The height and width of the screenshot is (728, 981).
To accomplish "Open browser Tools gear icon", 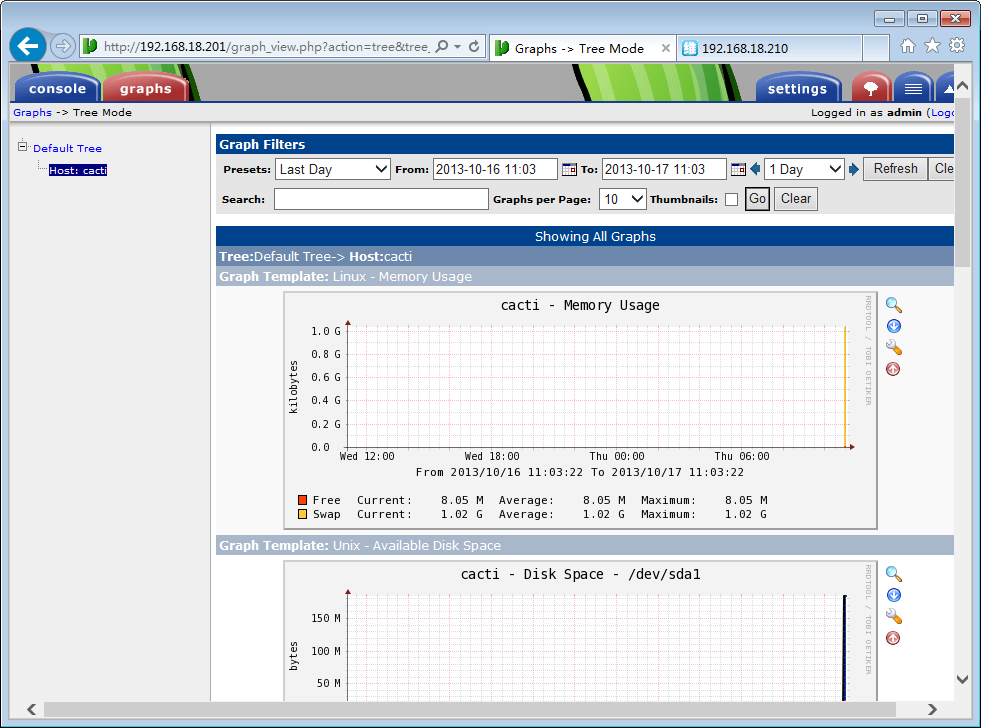I will point(957,46).
